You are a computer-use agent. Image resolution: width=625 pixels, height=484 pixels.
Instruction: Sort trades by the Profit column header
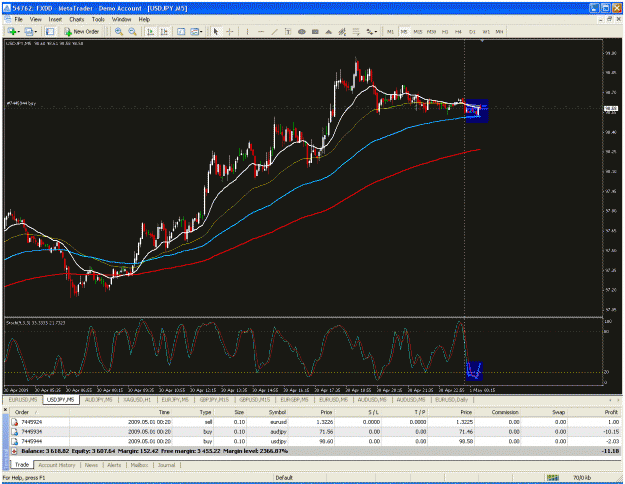click(594, 412)
